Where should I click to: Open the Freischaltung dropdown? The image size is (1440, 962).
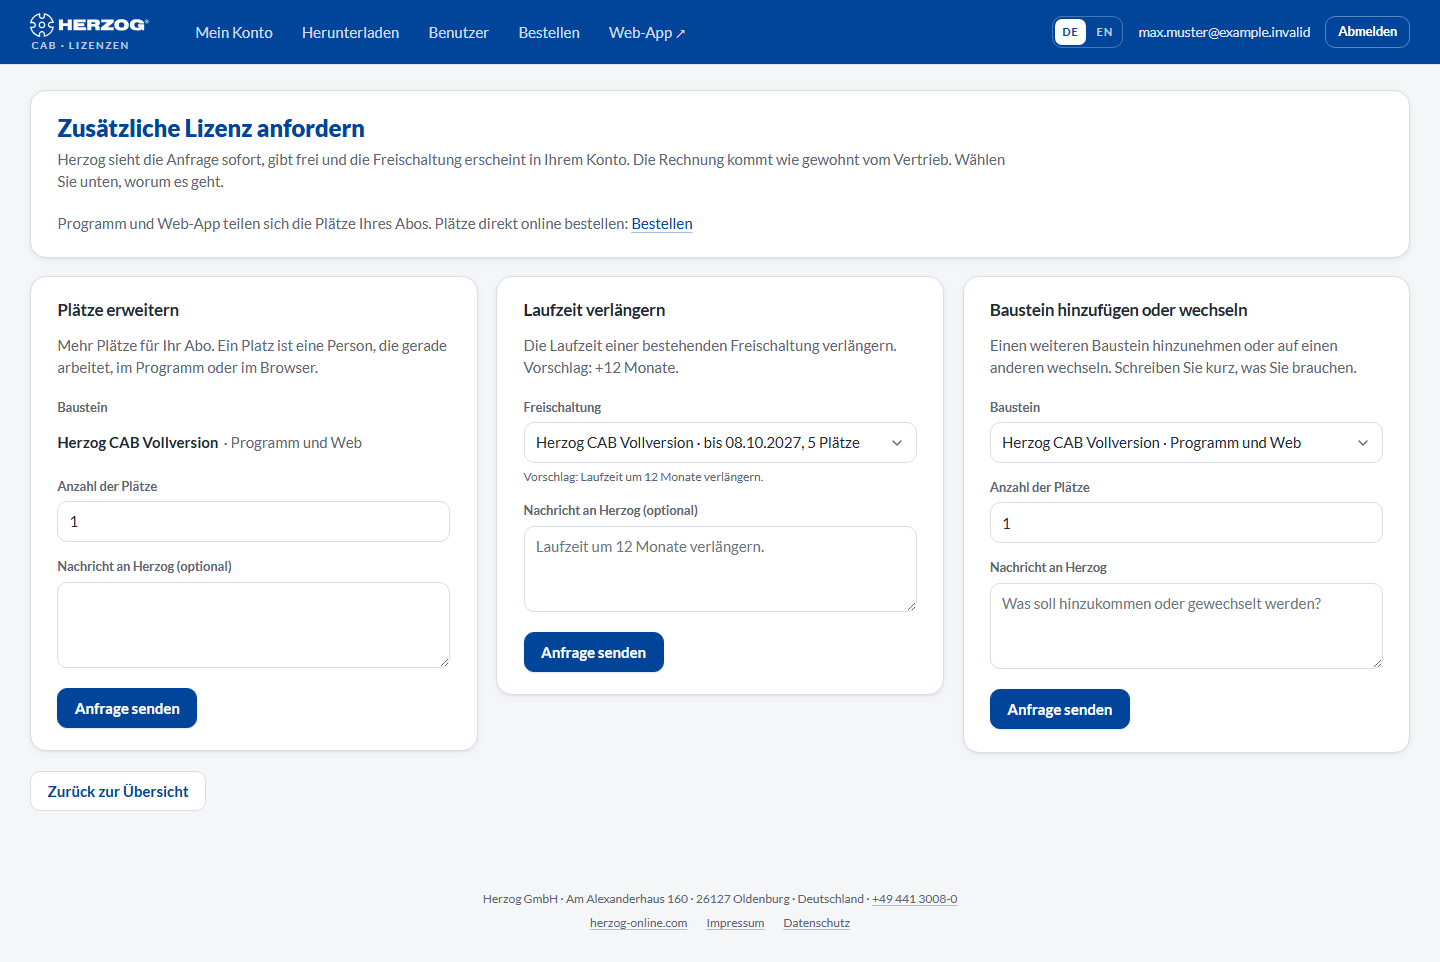coord(720,443)
